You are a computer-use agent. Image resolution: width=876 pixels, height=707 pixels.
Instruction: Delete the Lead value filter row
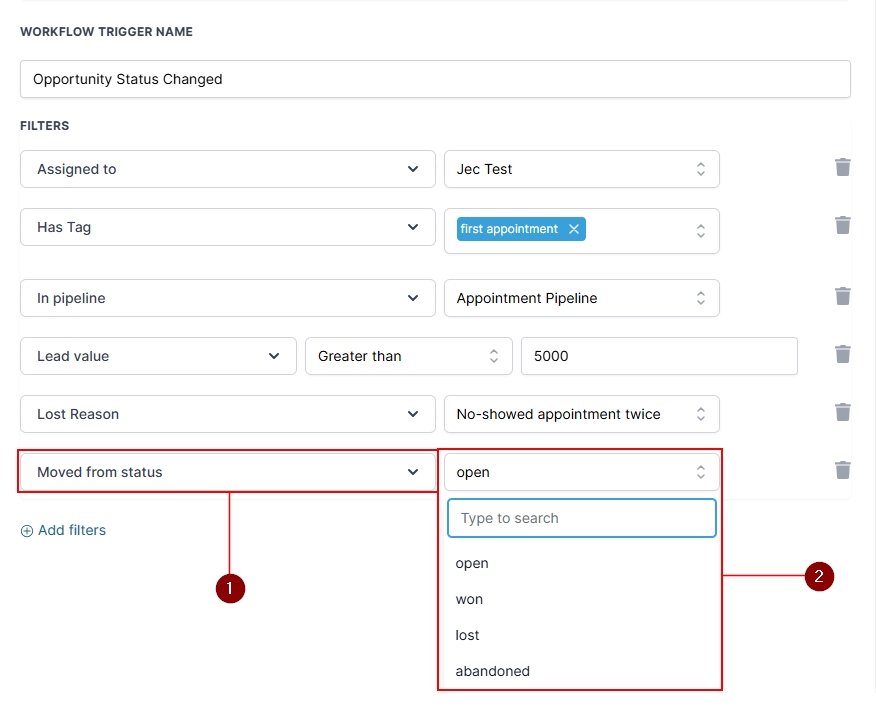[x=842, y=354]
